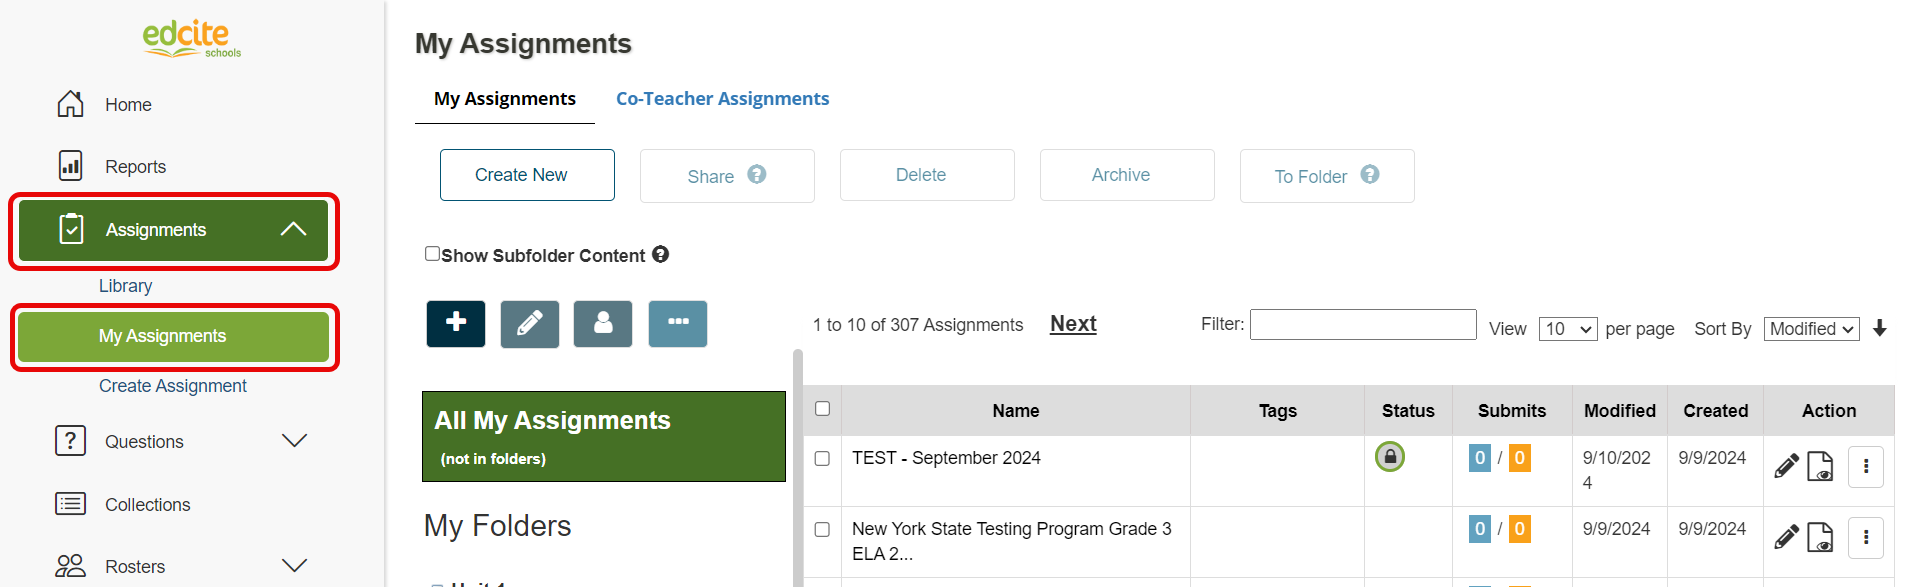Click the edit folder pencil icon
The height and width of the screenshot is (587, 1908).
[x=530, y=324]
